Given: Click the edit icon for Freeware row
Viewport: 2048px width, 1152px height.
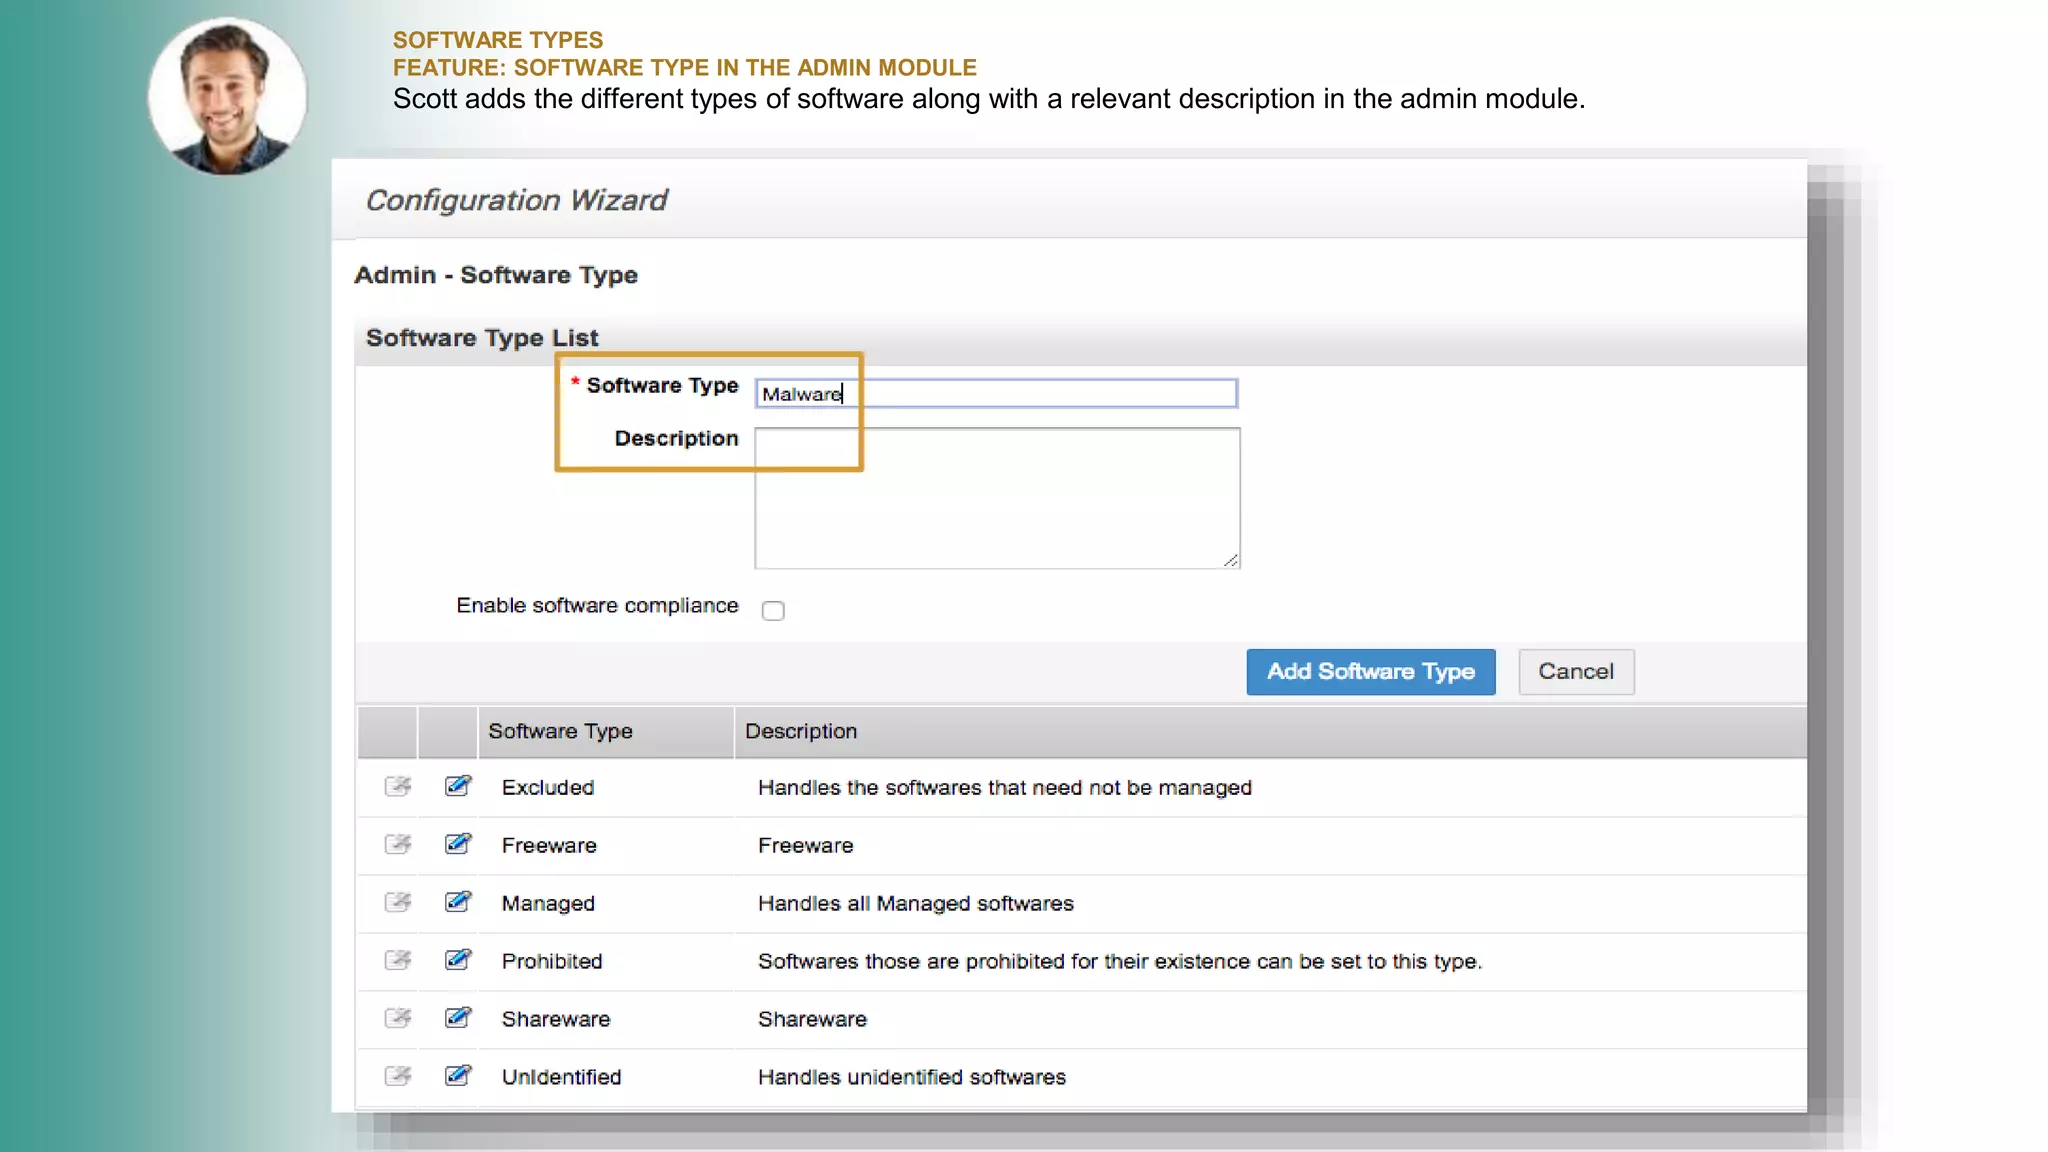Looking at the screenshot, I should [x=458, y=844].
